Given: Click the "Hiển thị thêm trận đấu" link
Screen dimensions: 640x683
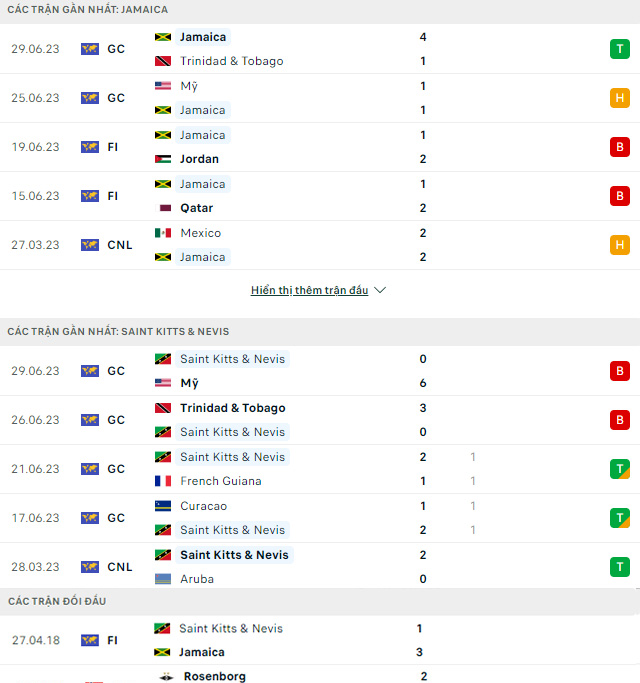Looking at the screenshot, I should pyautogui.click(x=309, y=290).
